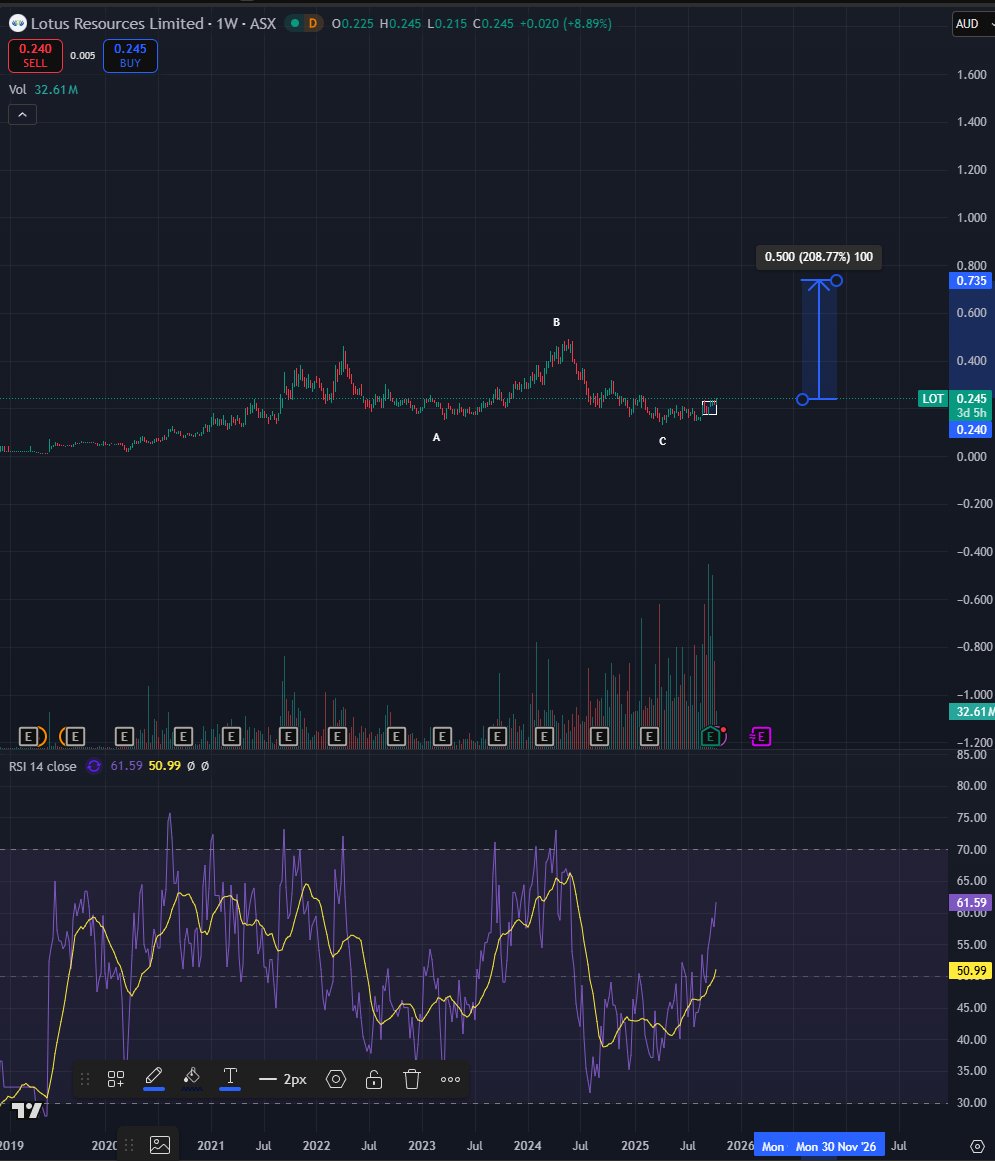Collapse the indicator legend with chevron
The width and height of the screenshot is (995, 1161).
(22, 115)
